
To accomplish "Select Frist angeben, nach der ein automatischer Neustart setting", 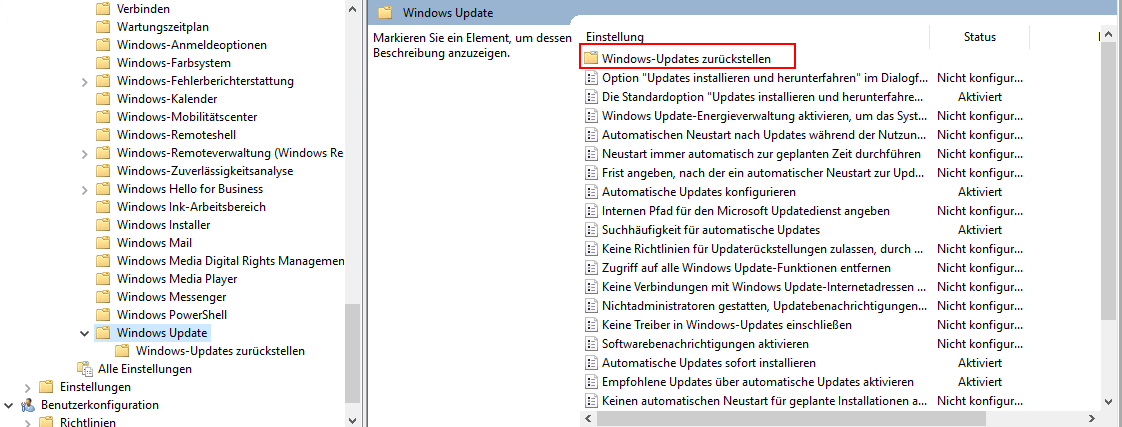I will 765,172.
